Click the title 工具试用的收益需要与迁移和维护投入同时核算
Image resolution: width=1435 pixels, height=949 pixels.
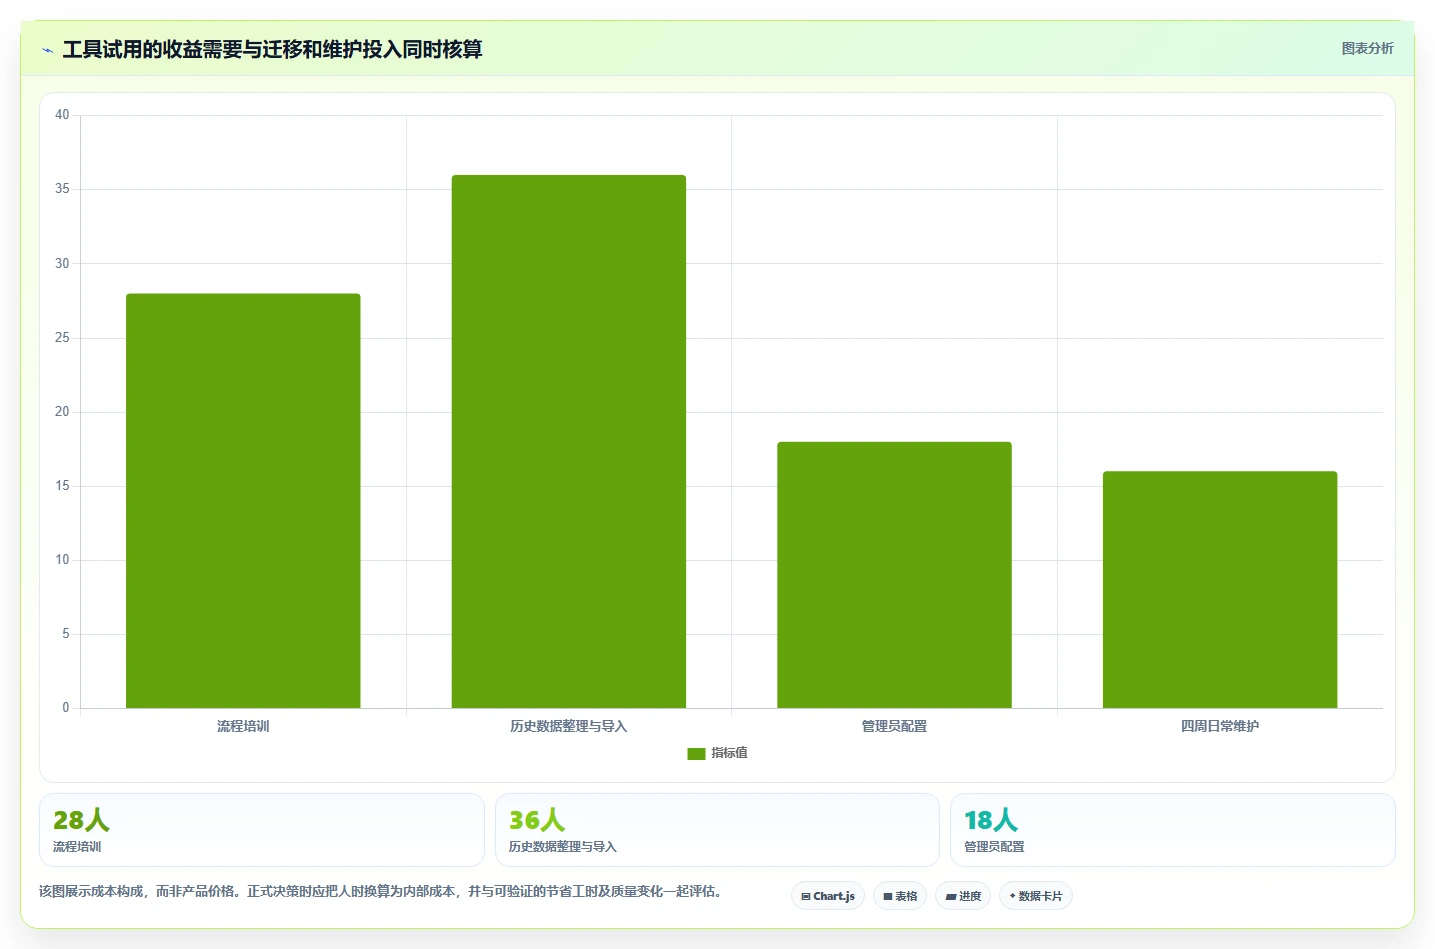(x=272, y=49)
